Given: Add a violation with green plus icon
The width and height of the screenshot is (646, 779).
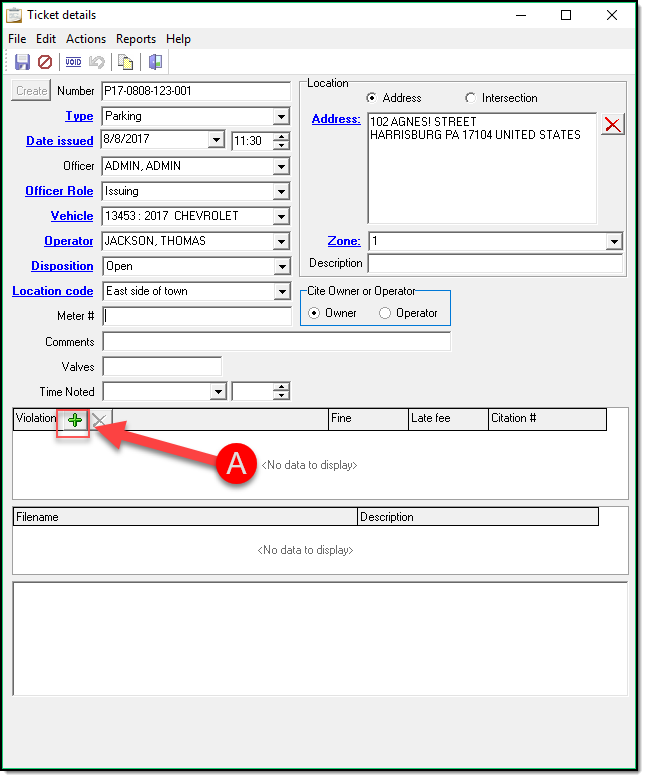Looking at the screenshot, I should (75, 420).
